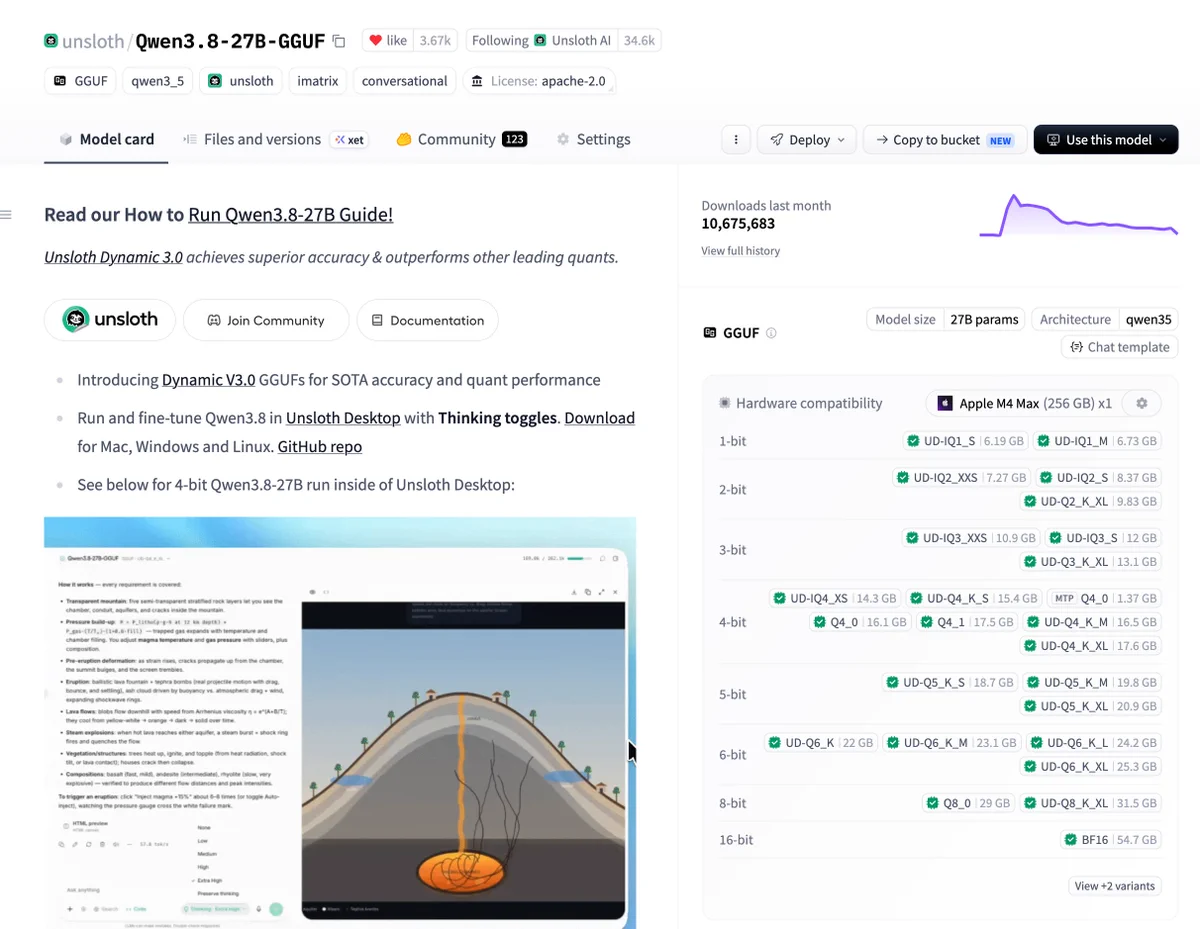Viewport: 1200px width, 929px height.
Task: Open hardware compatibility settings gear
Action: click(1141, 403)
